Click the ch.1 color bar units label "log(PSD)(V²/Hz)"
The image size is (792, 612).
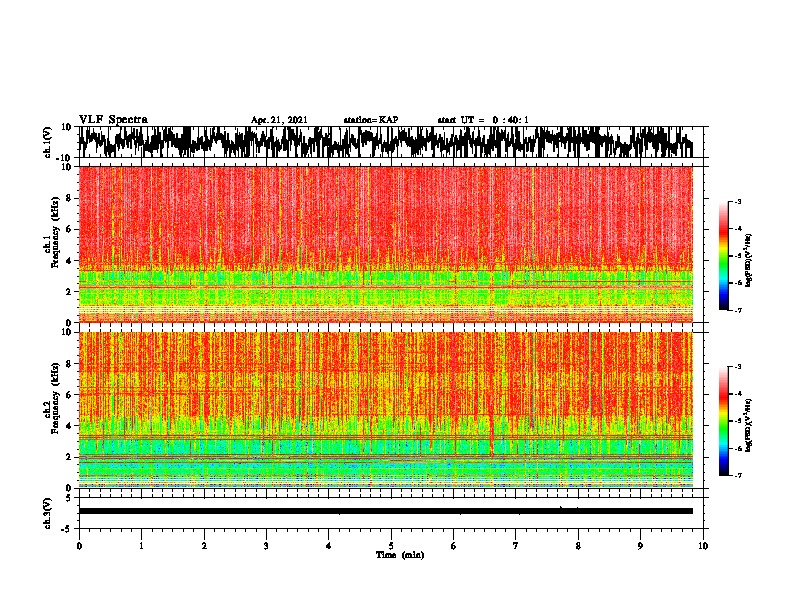coord(749,260)
